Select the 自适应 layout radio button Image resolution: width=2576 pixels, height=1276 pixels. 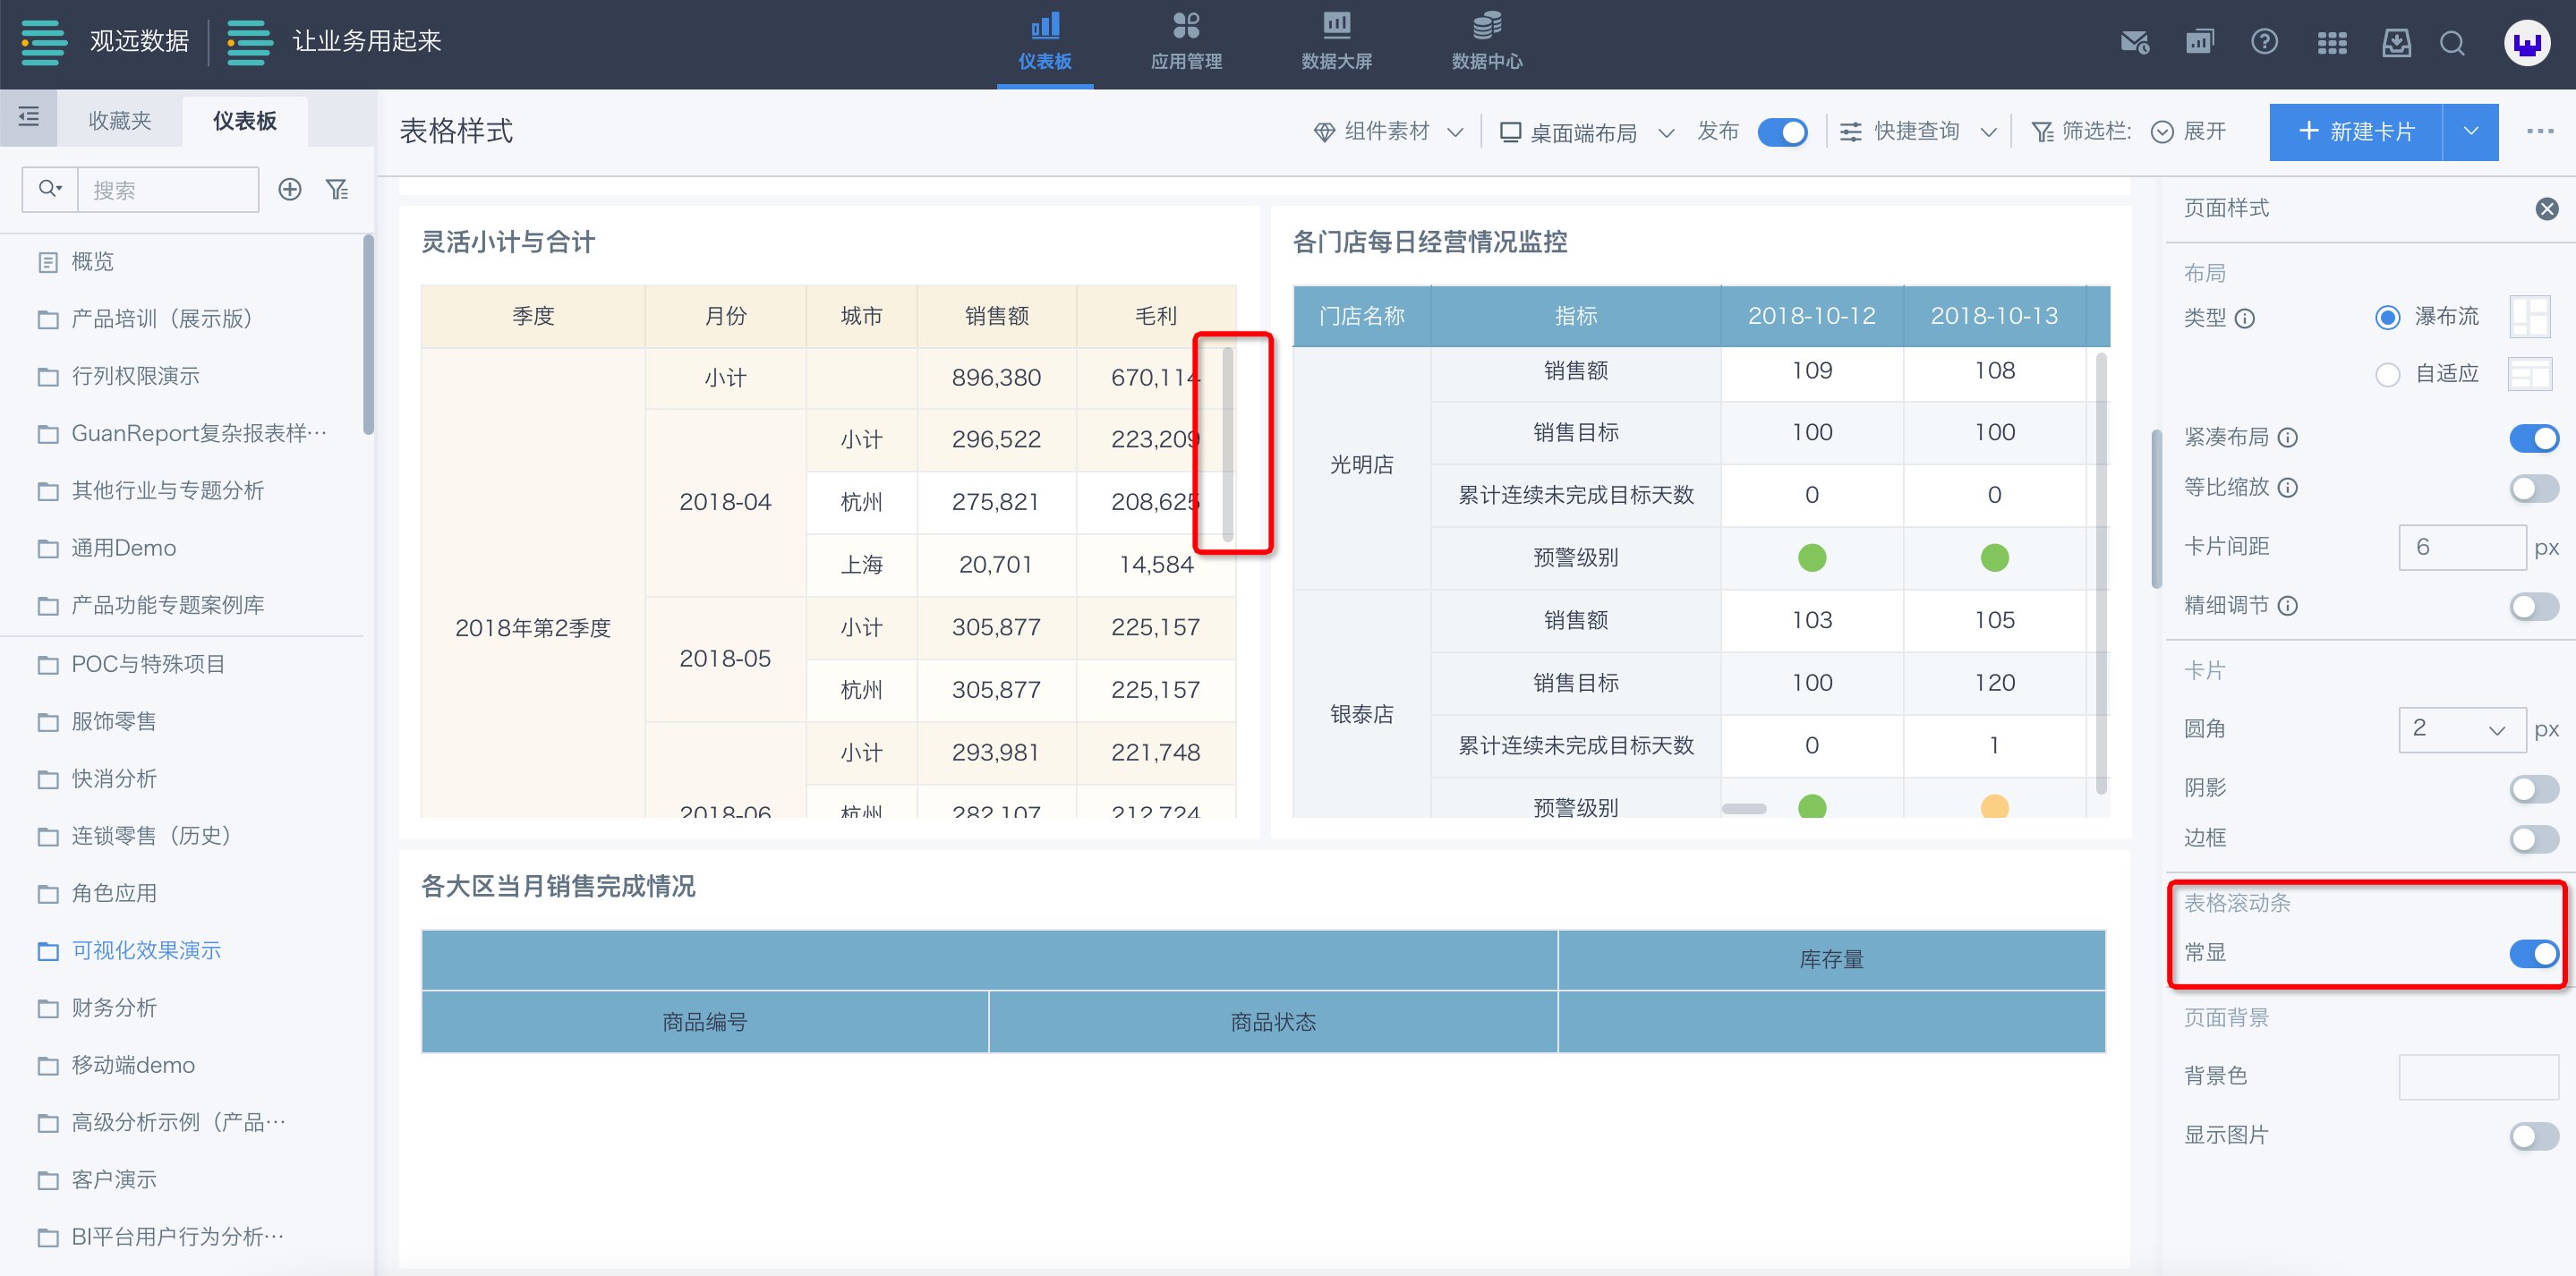[x=2387, y=375]
